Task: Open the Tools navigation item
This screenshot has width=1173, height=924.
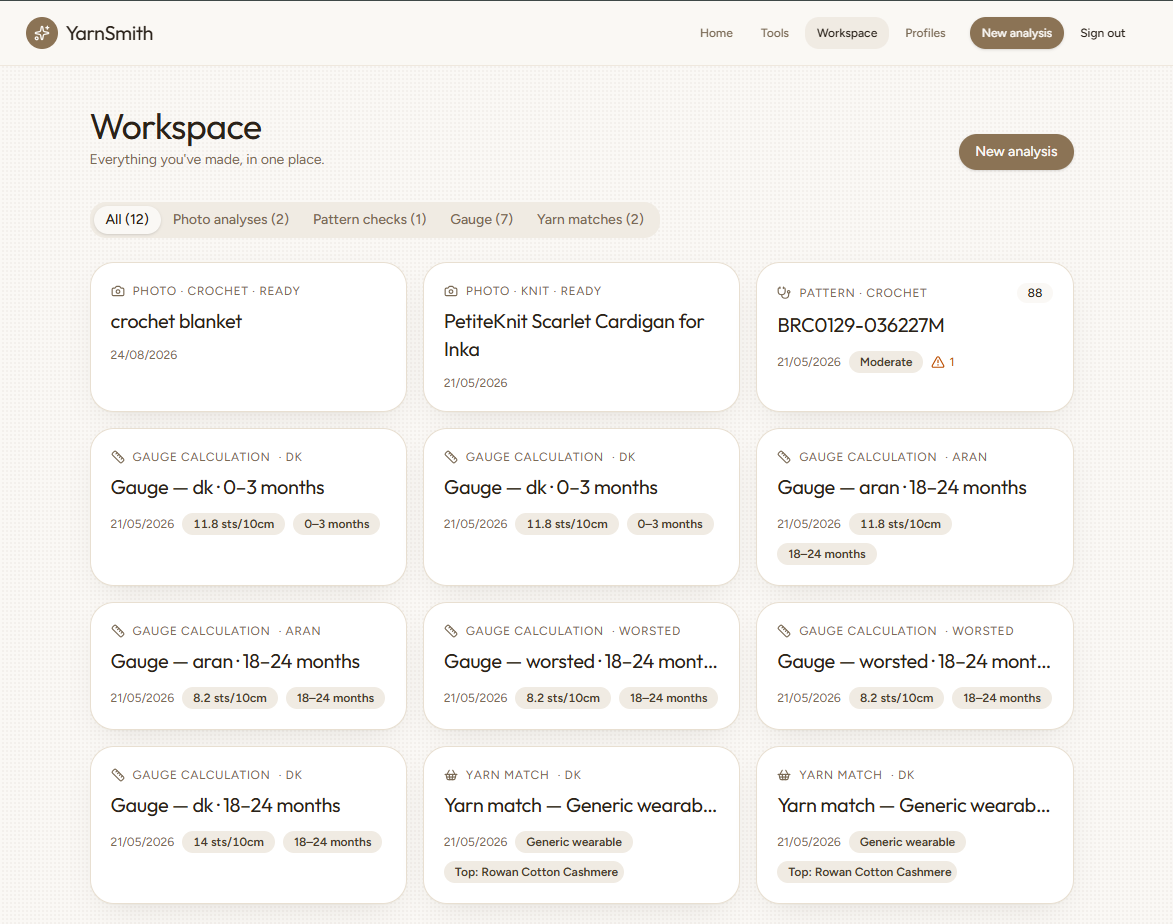Action: [x=774, y=33]
